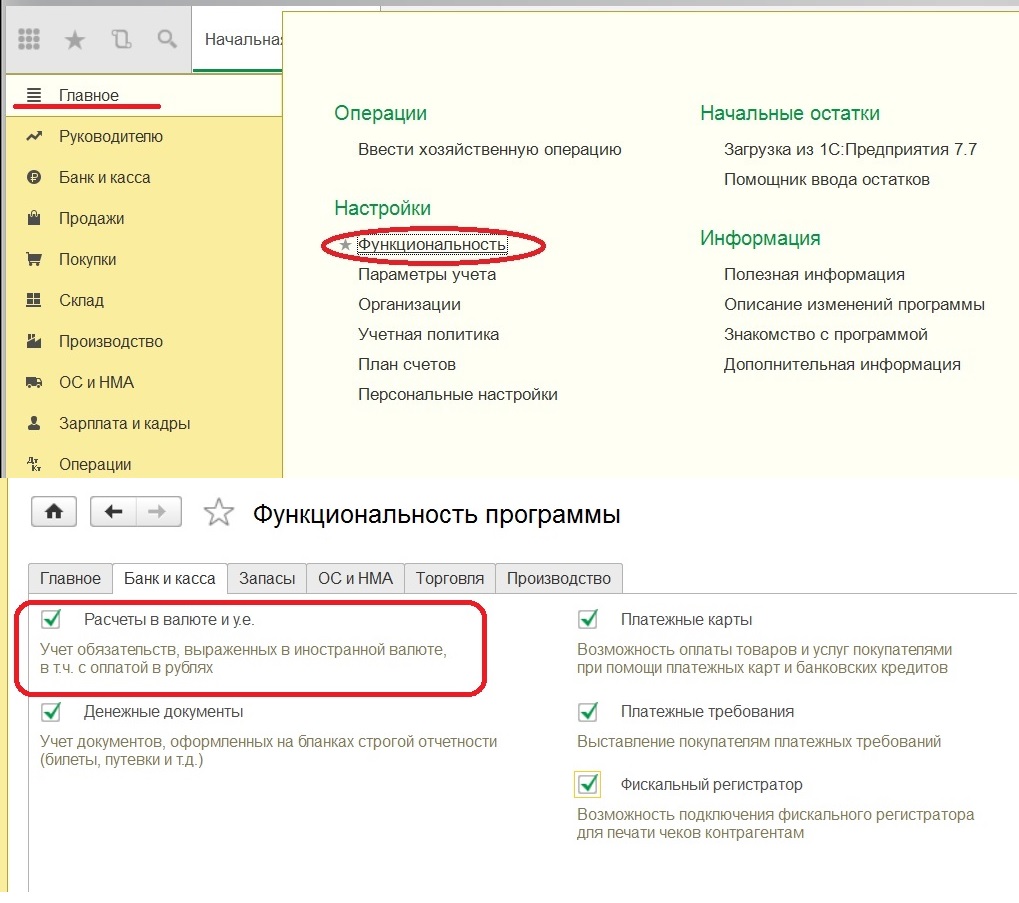Screen dimensions: 1019x903
Task: Click the Фискальный регистратор label text
Action: click(x=712, y=785)
